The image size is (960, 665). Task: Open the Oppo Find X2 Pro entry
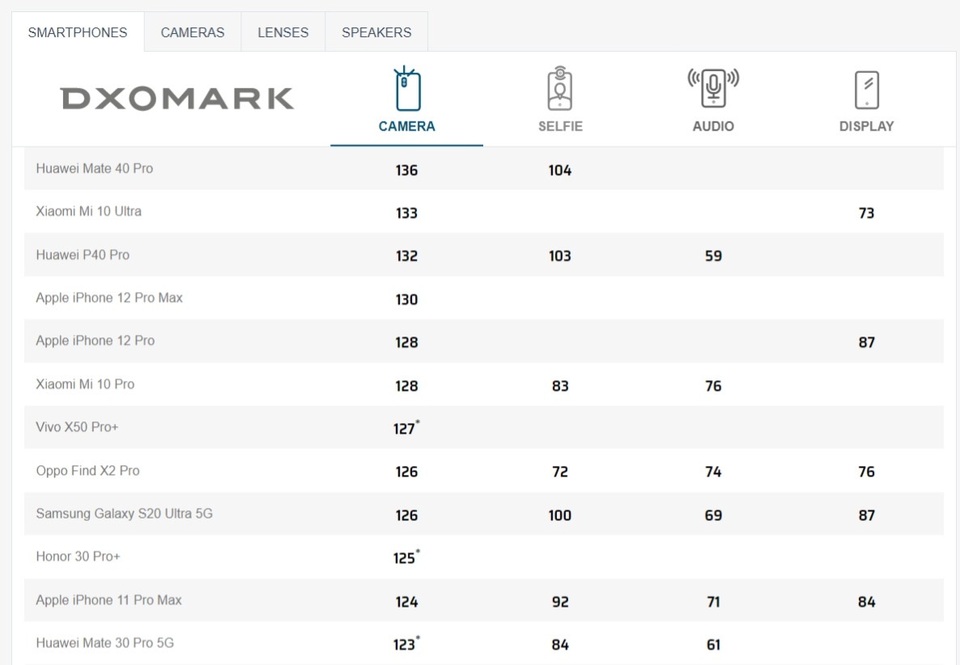pos(88,471)
